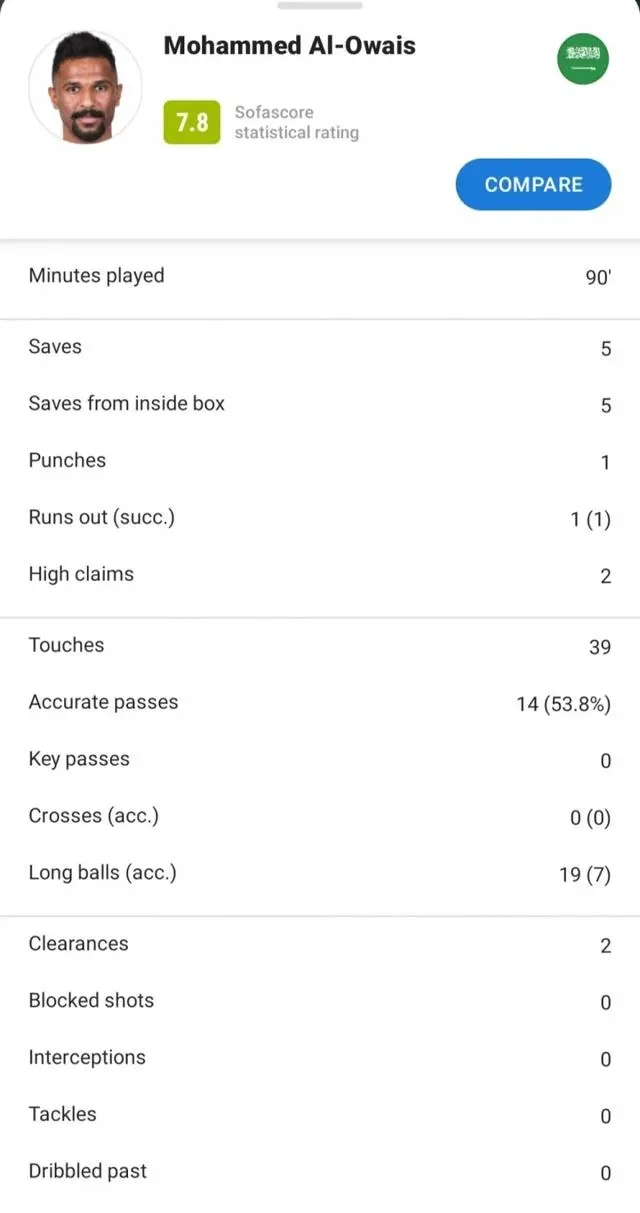Select the Key passes row
The height and width of the screenshot is (1213, 640).
tap(320, 760)
